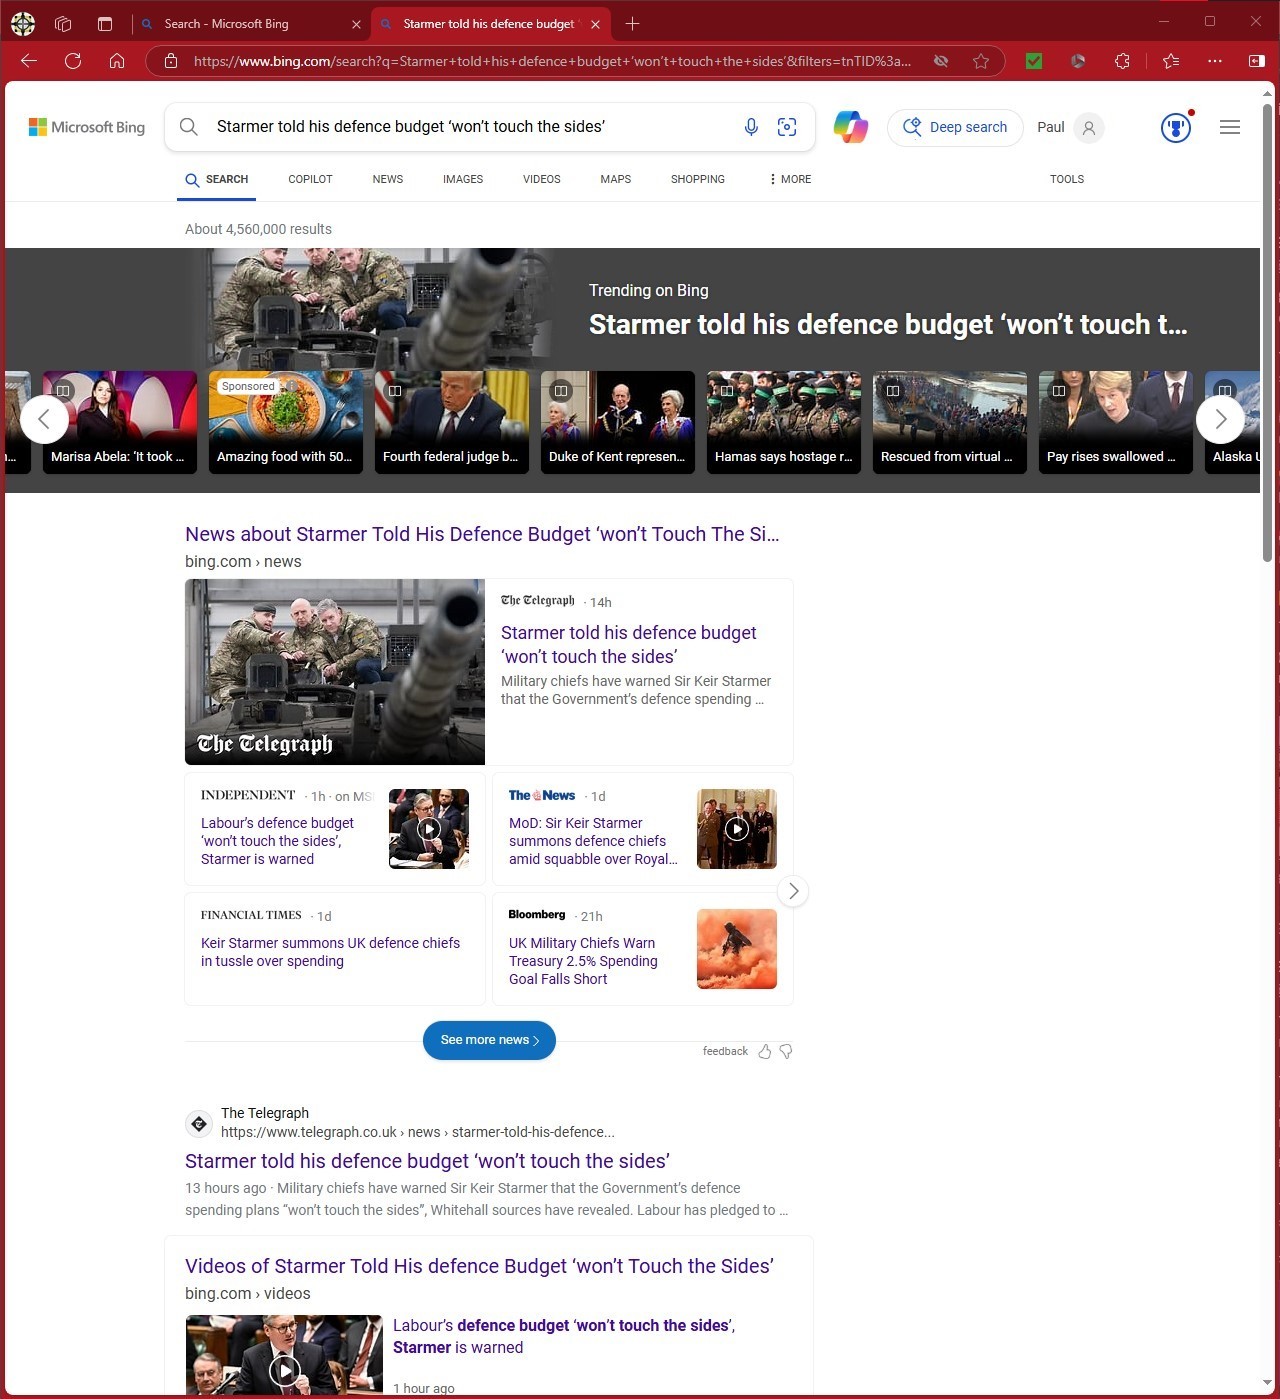This screenshot has height=1399, width=1280.
Task: Open the 'Fourth federal judge' trending card
Action: 452,422
